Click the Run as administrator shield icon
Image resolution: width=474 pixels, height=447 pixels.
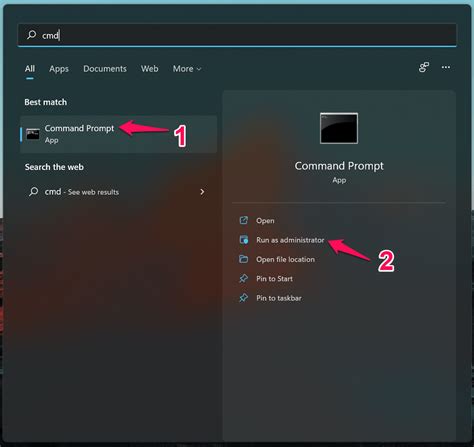[244, 239]
